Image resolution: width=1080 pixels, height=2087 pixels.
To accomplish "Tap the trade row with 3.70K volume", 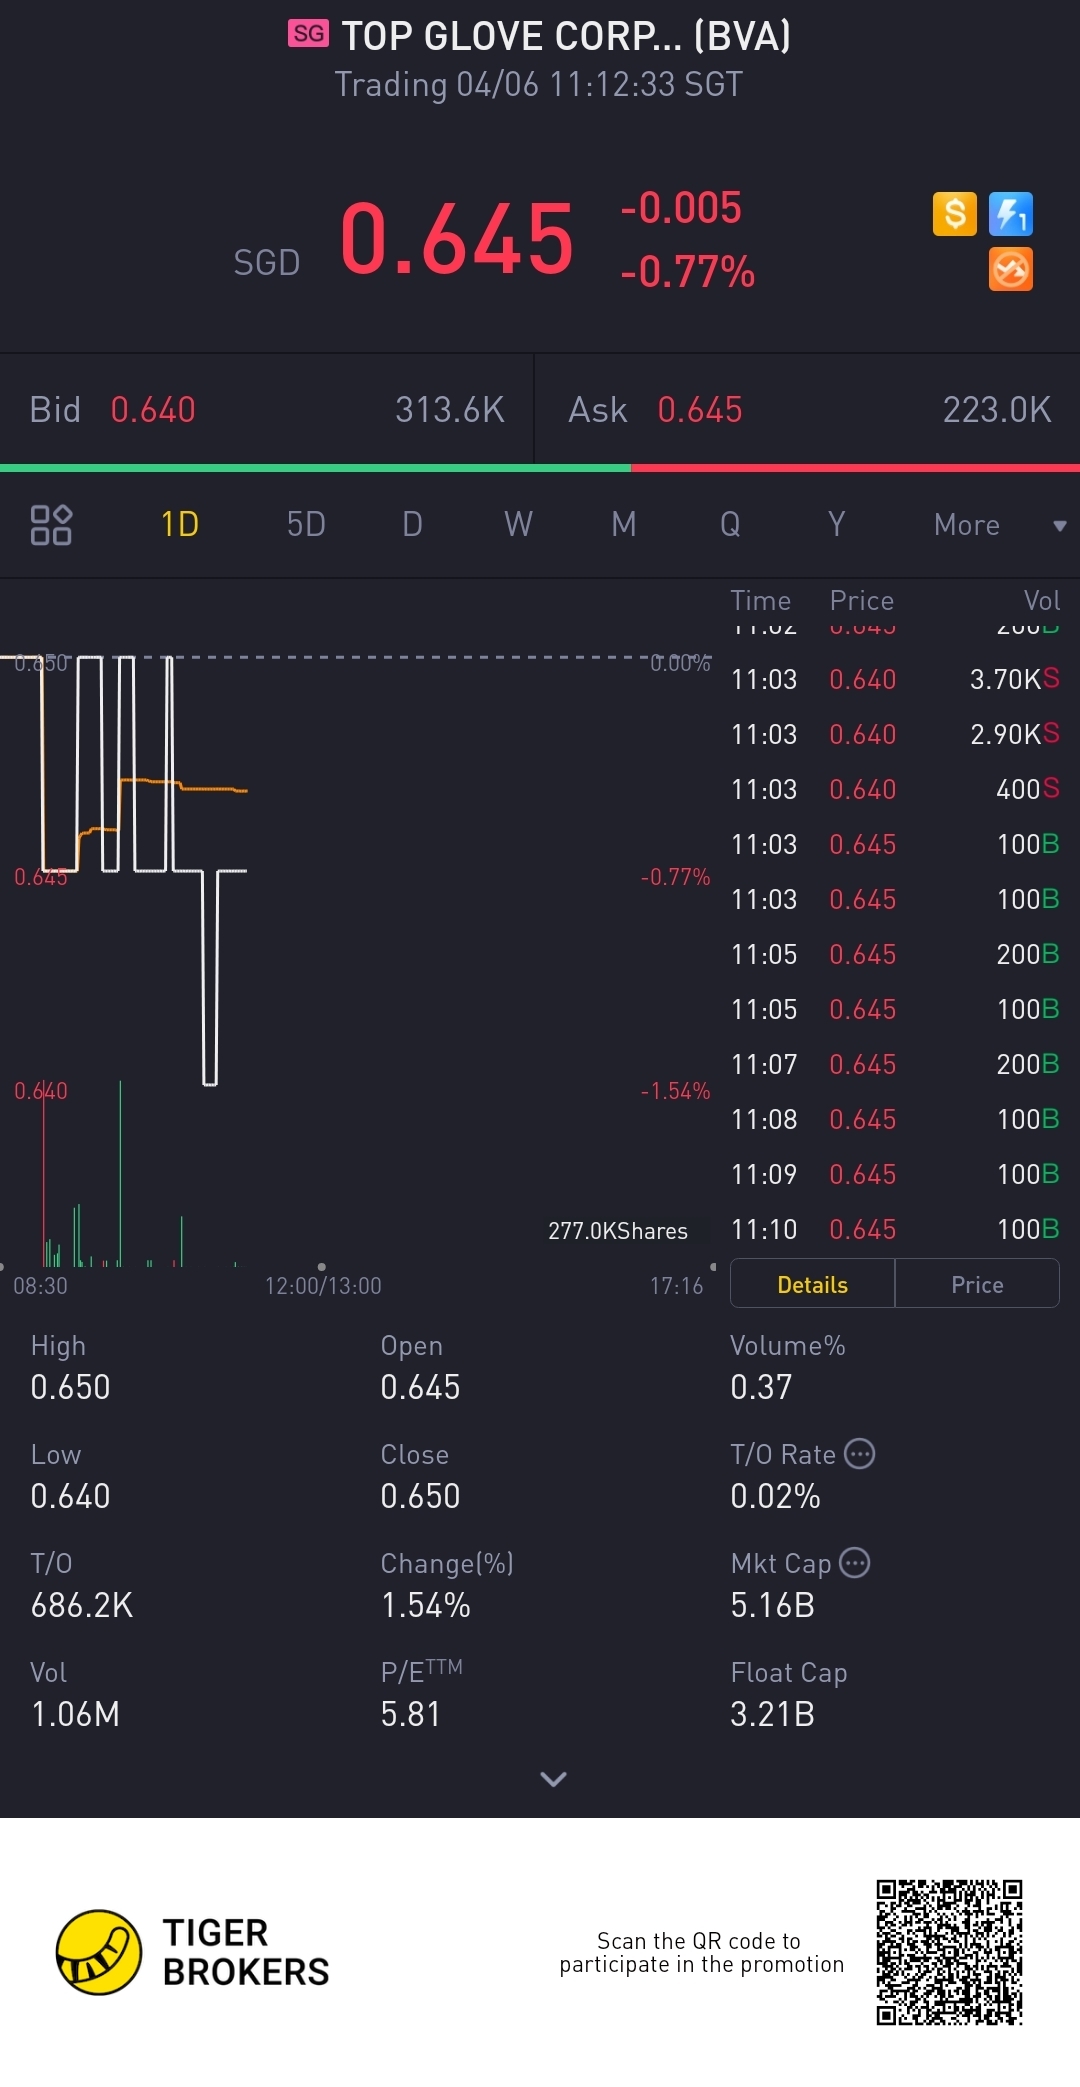I will click(895, 679).
